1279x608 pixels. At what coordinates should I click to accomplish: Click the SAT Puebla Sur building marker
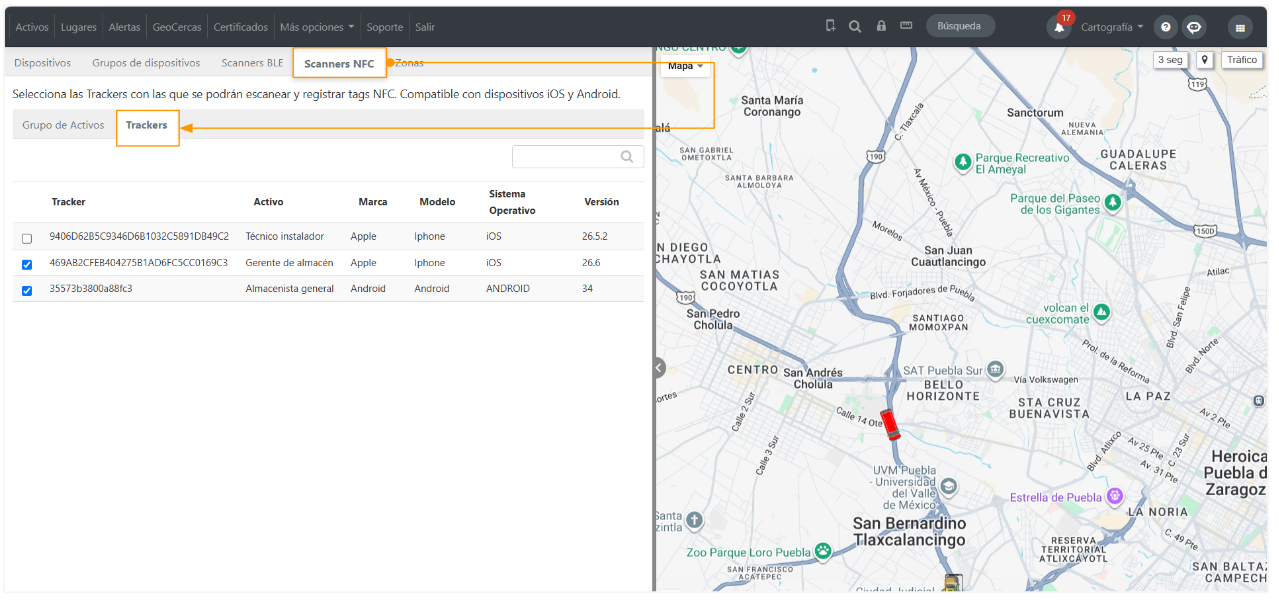(994, 370)
